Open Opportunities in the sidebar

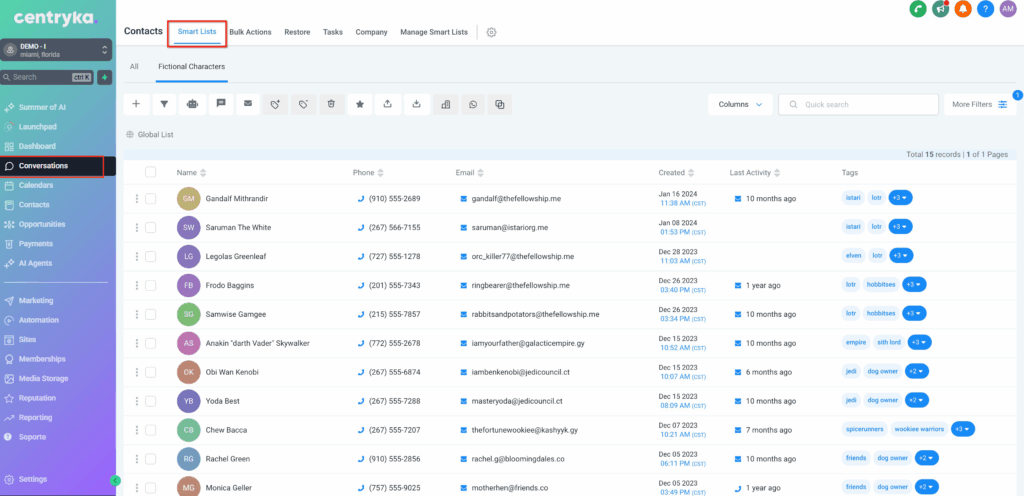click(42, 224)
